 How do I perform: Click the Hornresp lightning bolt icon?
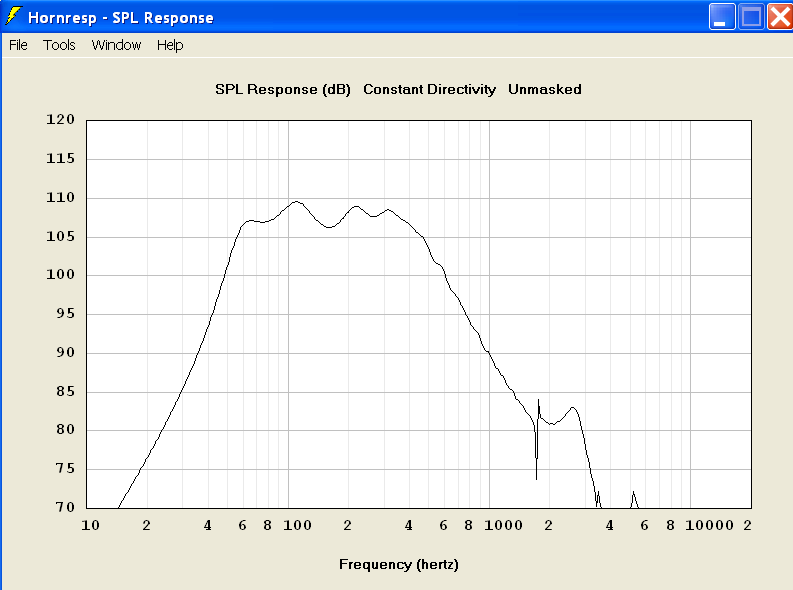14,16
